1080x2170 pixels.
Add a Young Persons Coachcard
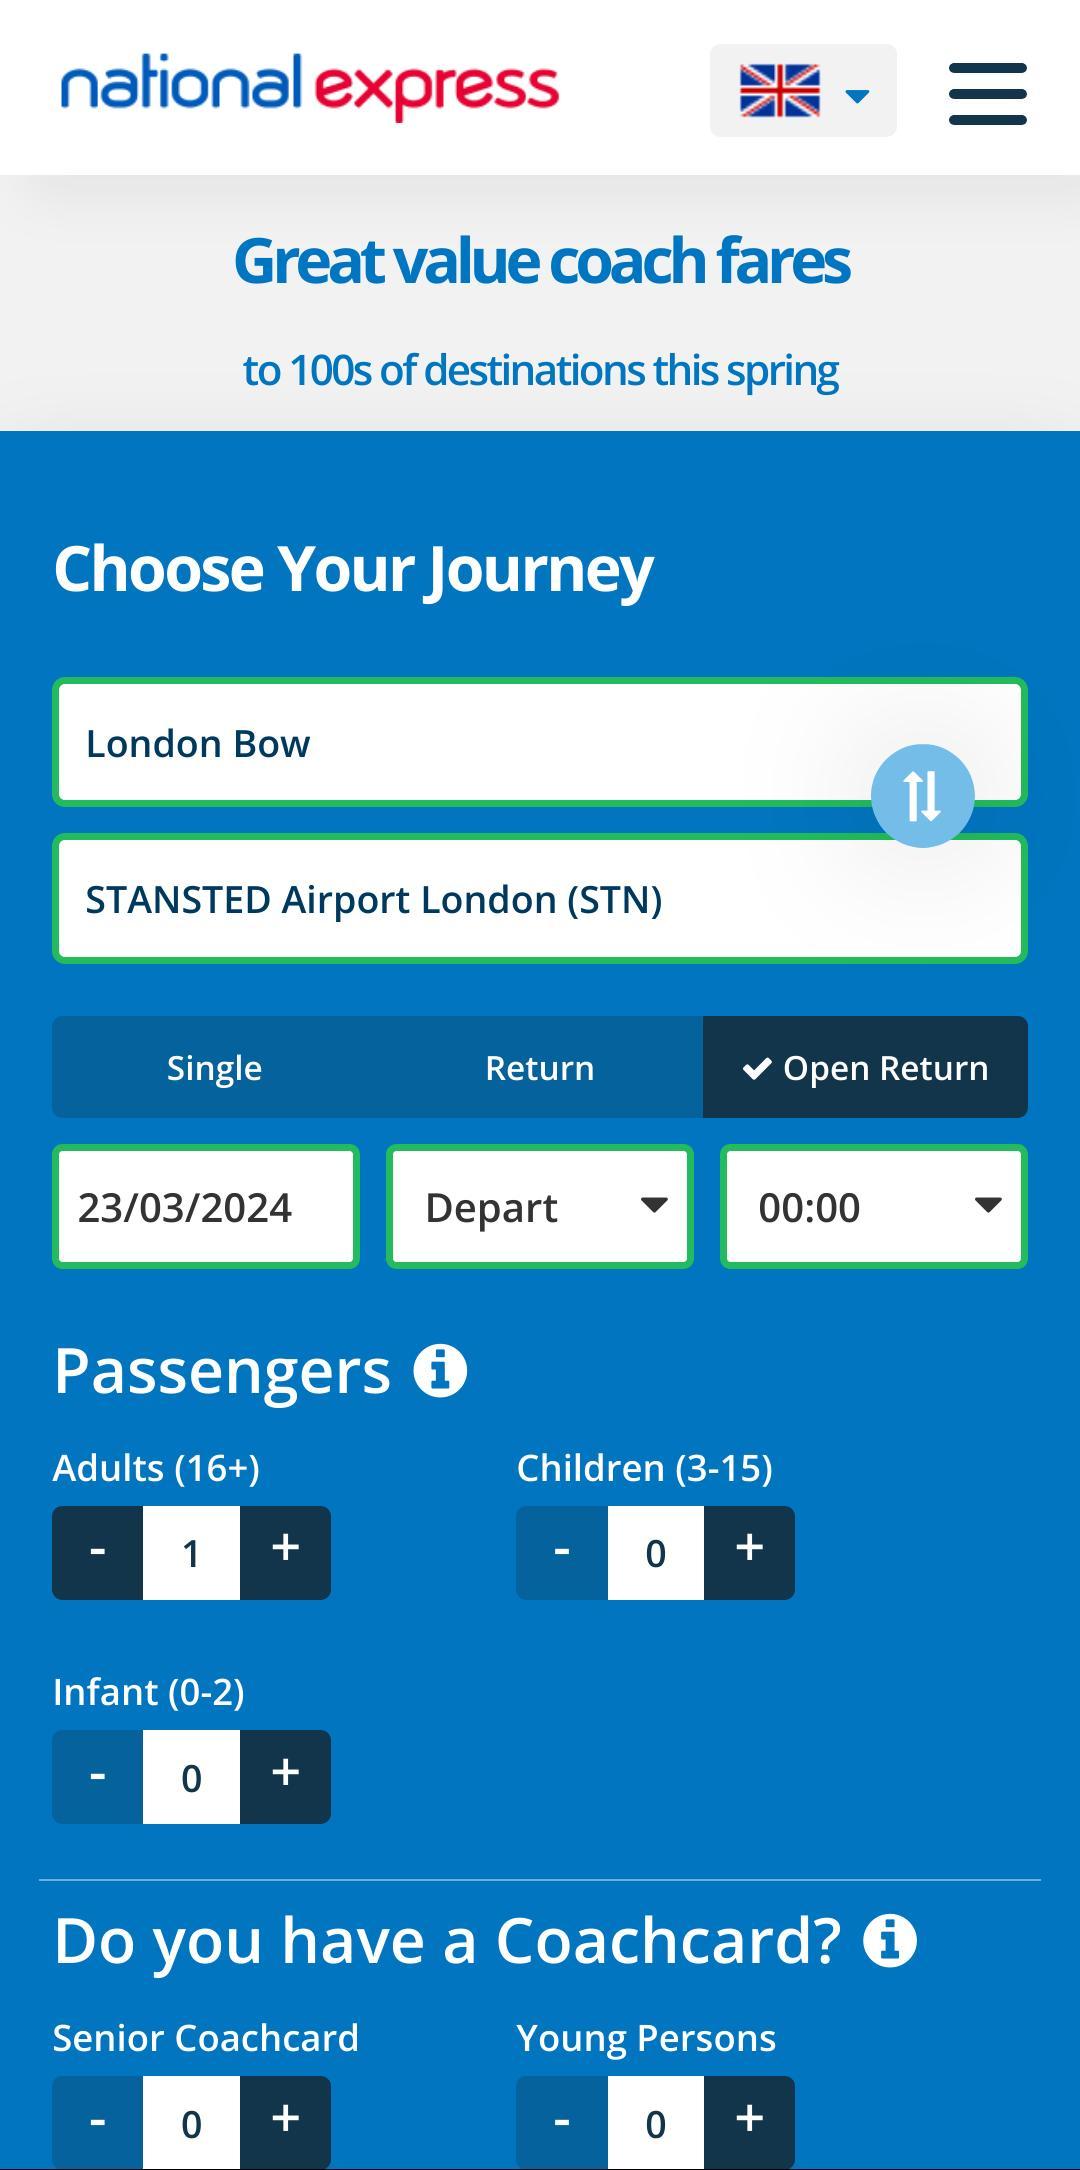(x=749, y=2120)
